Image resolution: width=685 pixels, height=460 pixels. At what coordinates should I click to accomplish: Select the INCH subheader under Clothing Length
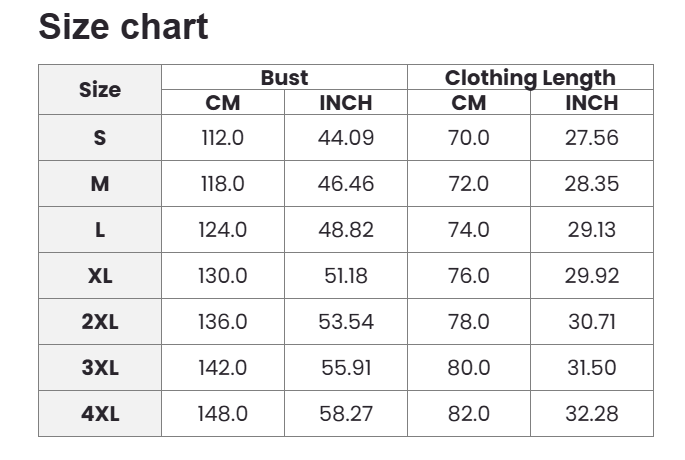[592, 103]
